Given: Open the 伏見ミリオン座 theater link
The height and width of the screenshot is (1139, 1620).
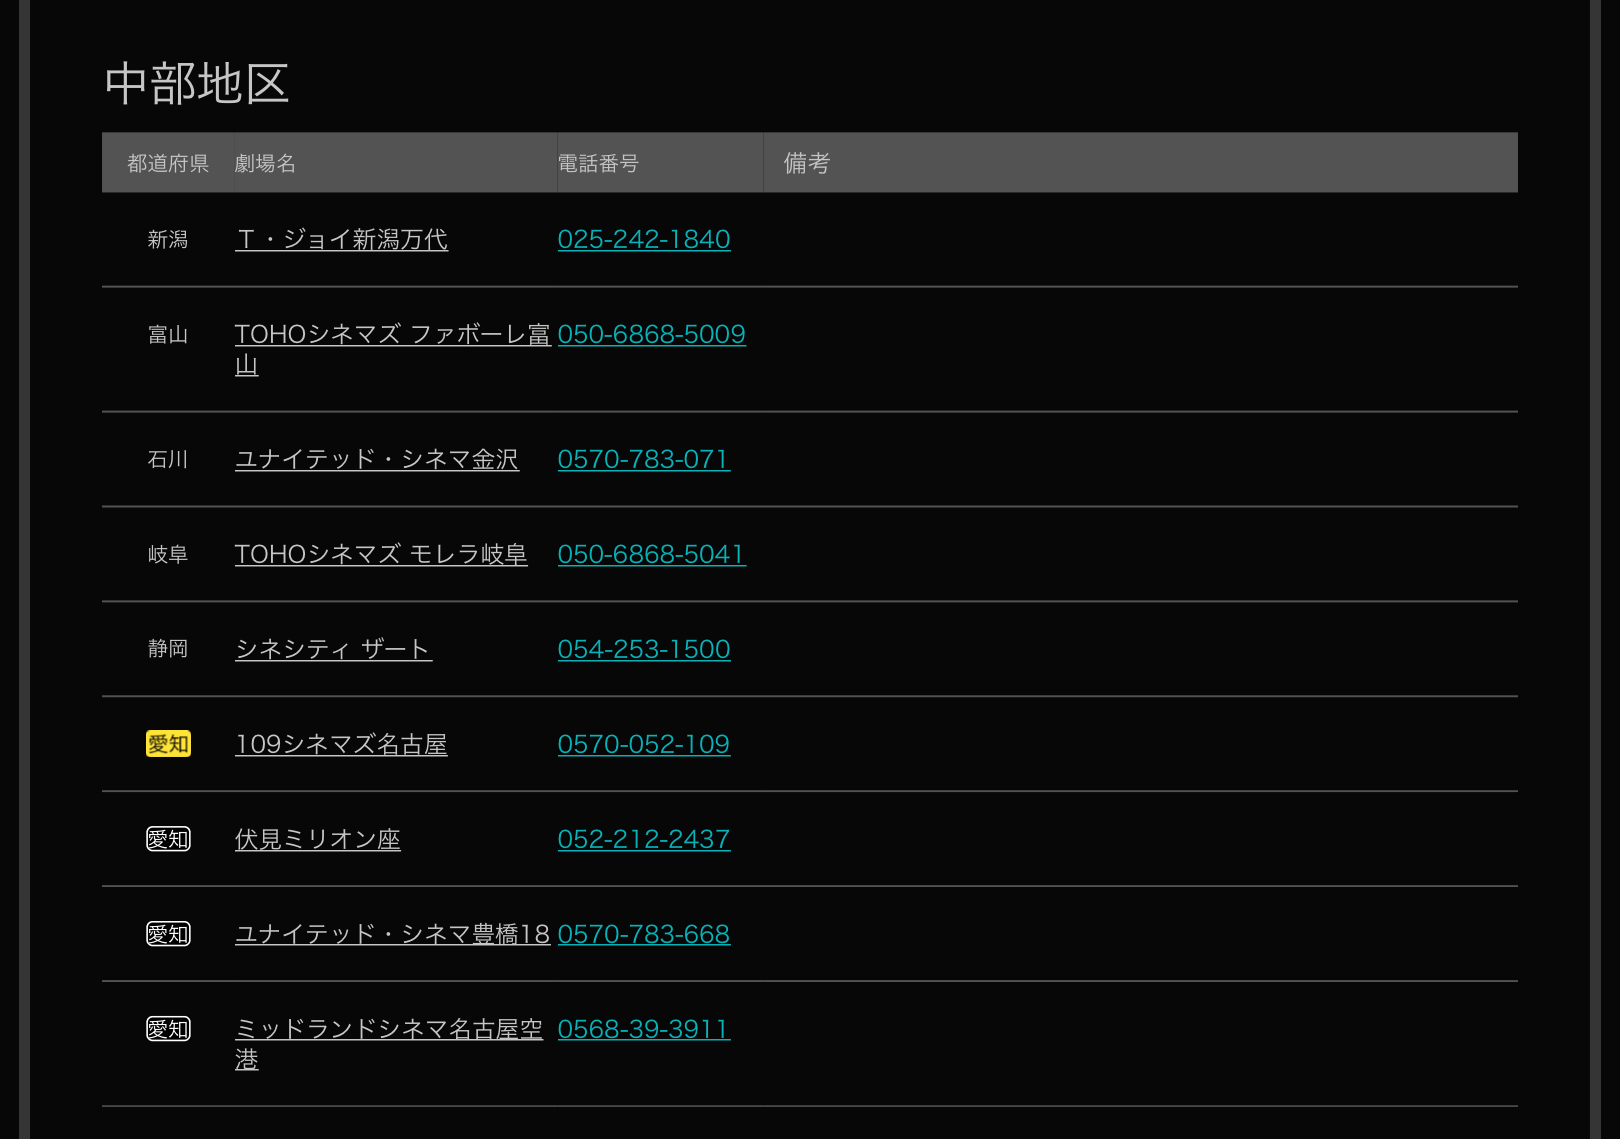Looking at the screenshot, I should tap(318, 840).
